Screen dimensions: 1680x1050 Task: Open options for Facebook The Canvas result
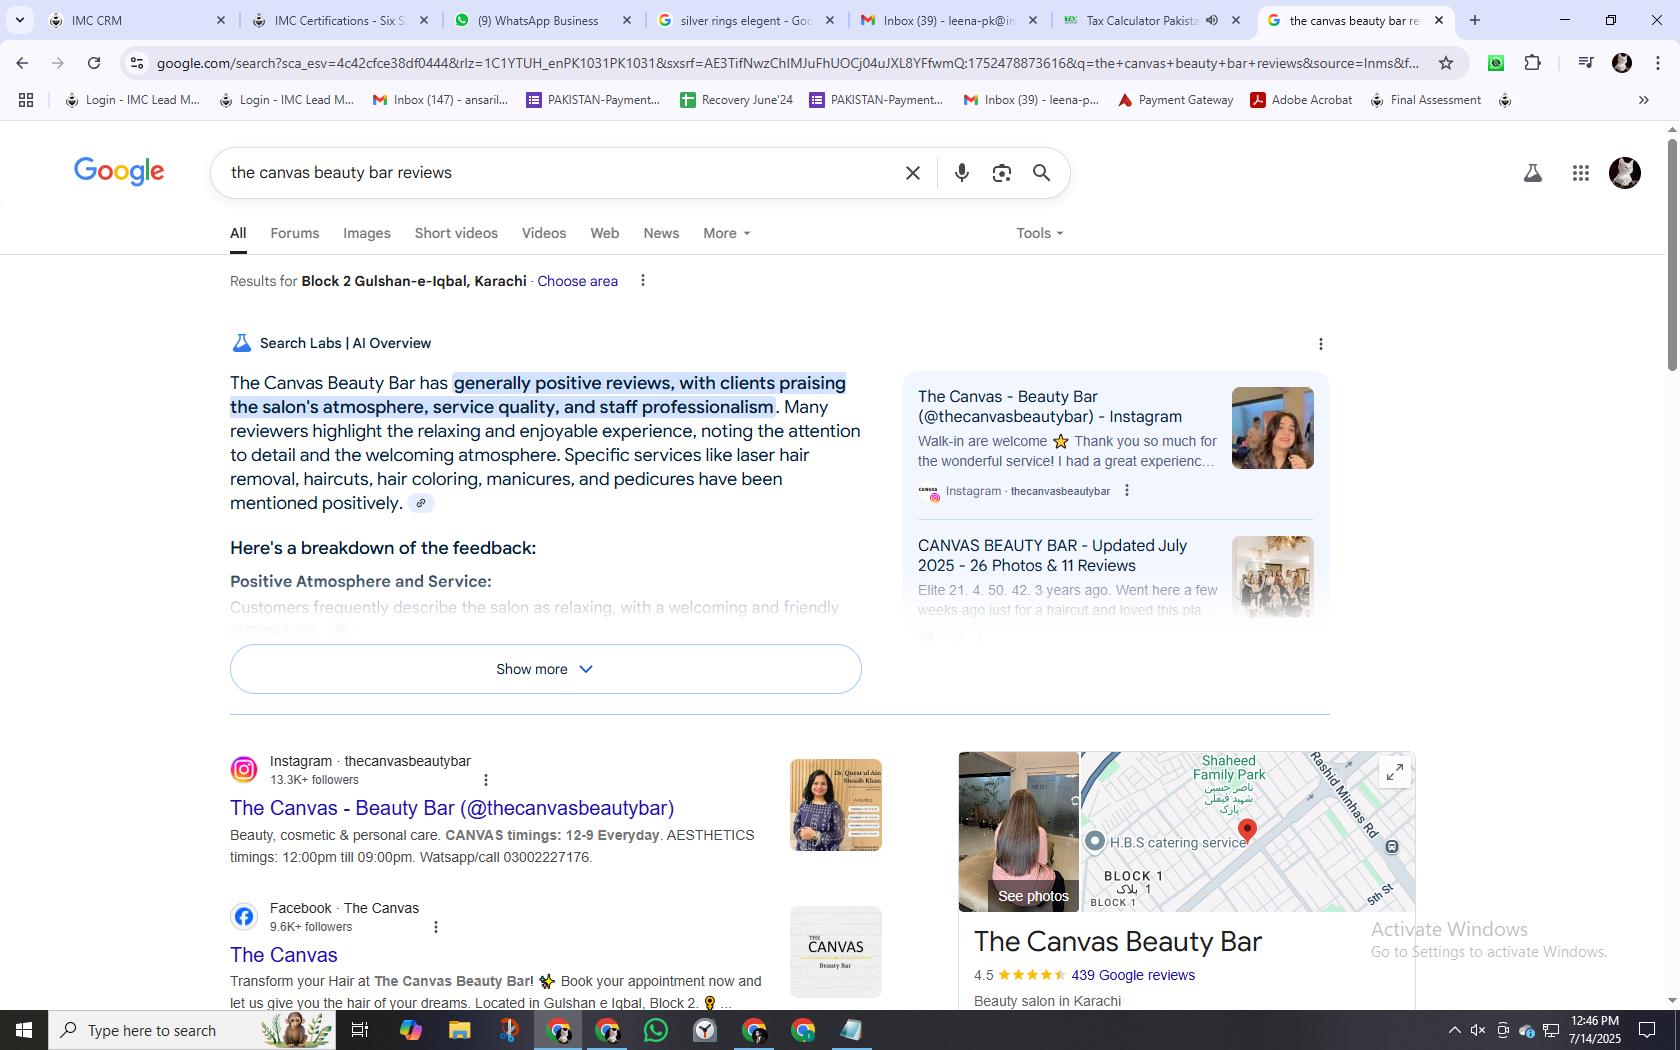(x=435, y=927)
